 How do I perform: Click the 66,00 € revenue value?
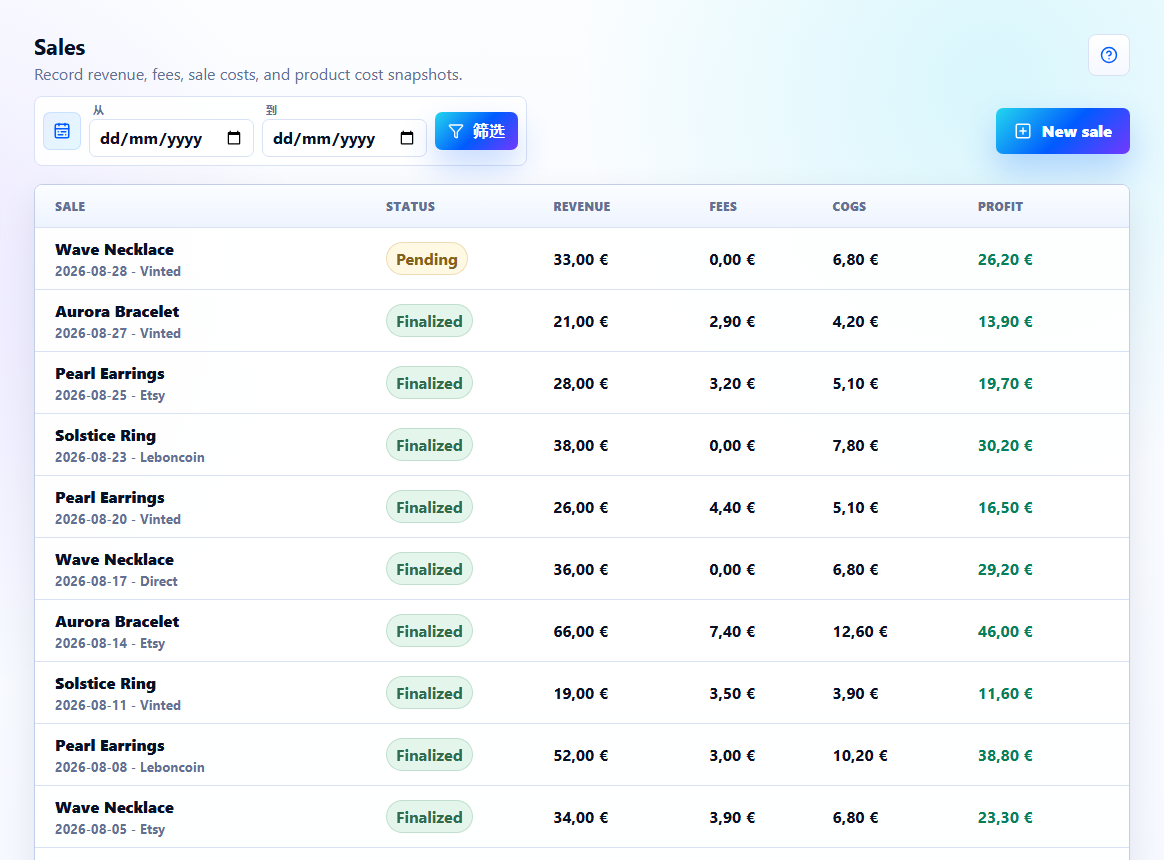(581, 631)
